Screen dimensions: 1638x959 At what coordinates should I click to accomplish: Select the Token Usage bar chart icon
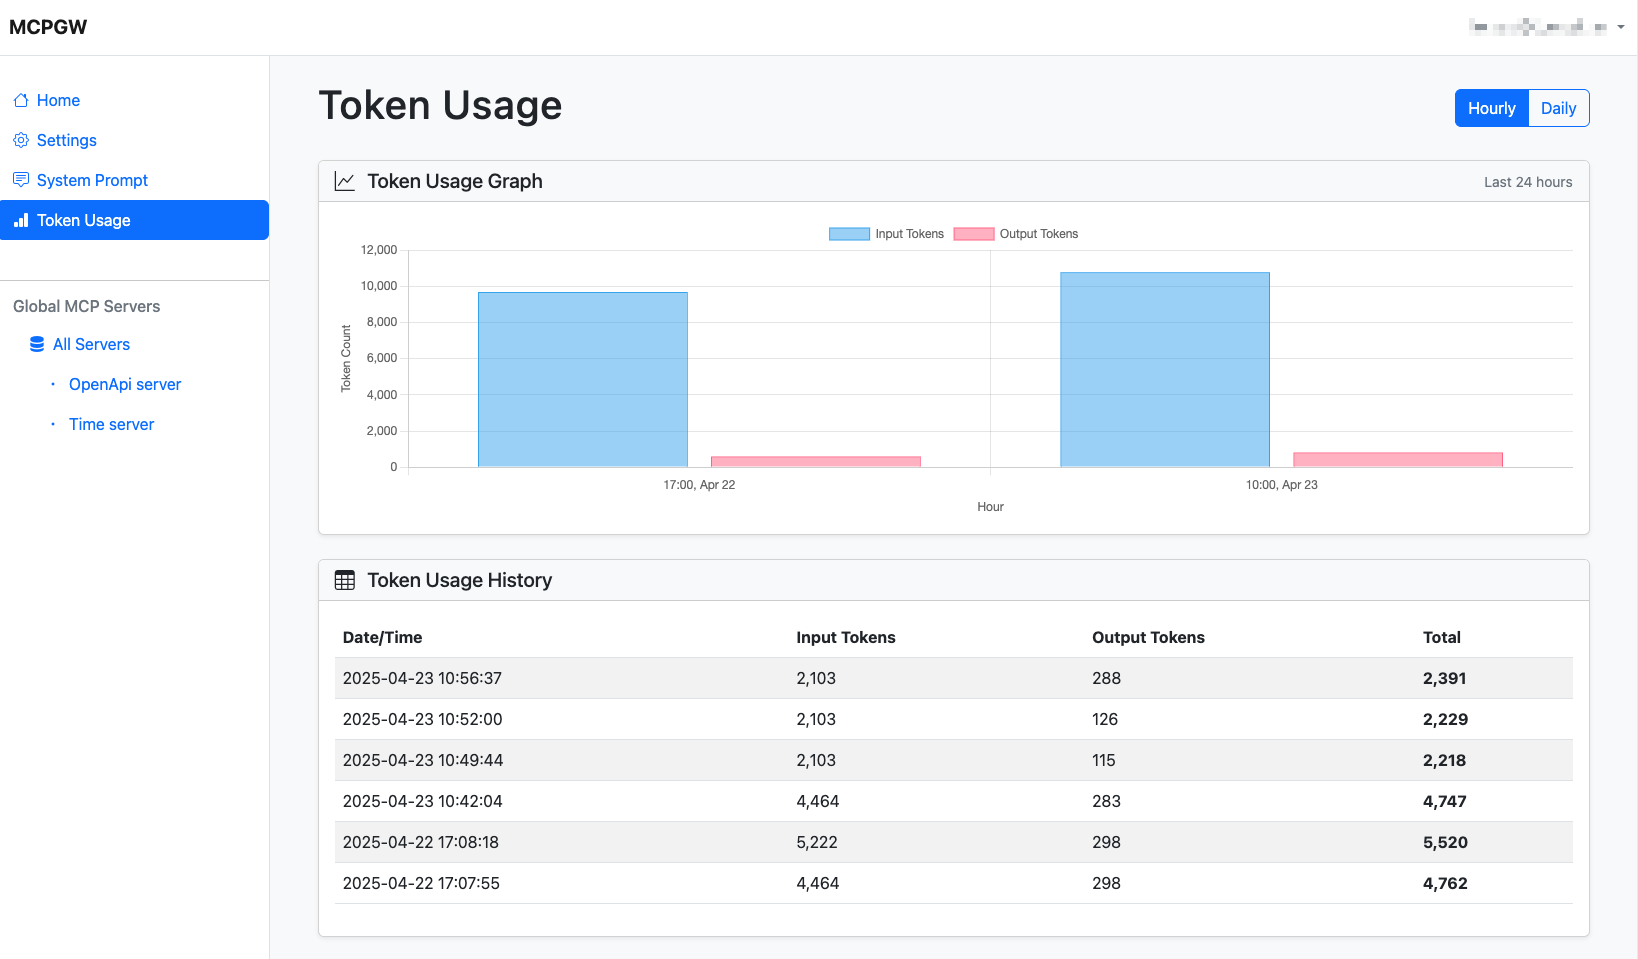tap(22, 220)
